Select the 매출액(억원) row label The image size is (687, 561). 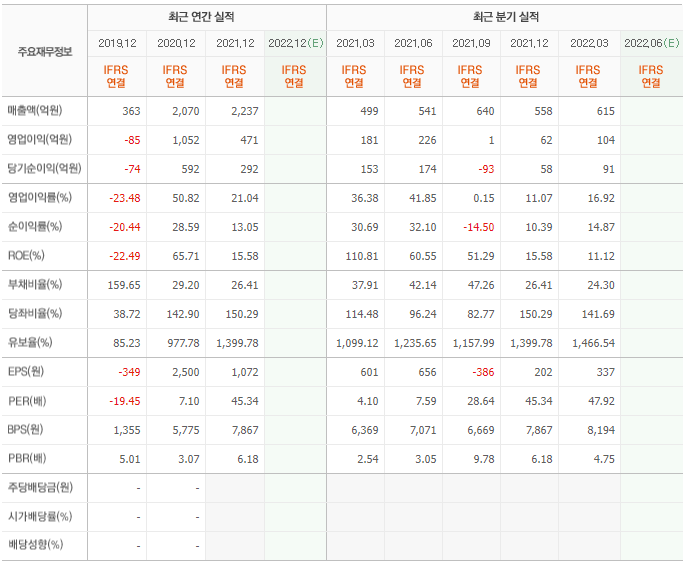(x=35, y=110)
